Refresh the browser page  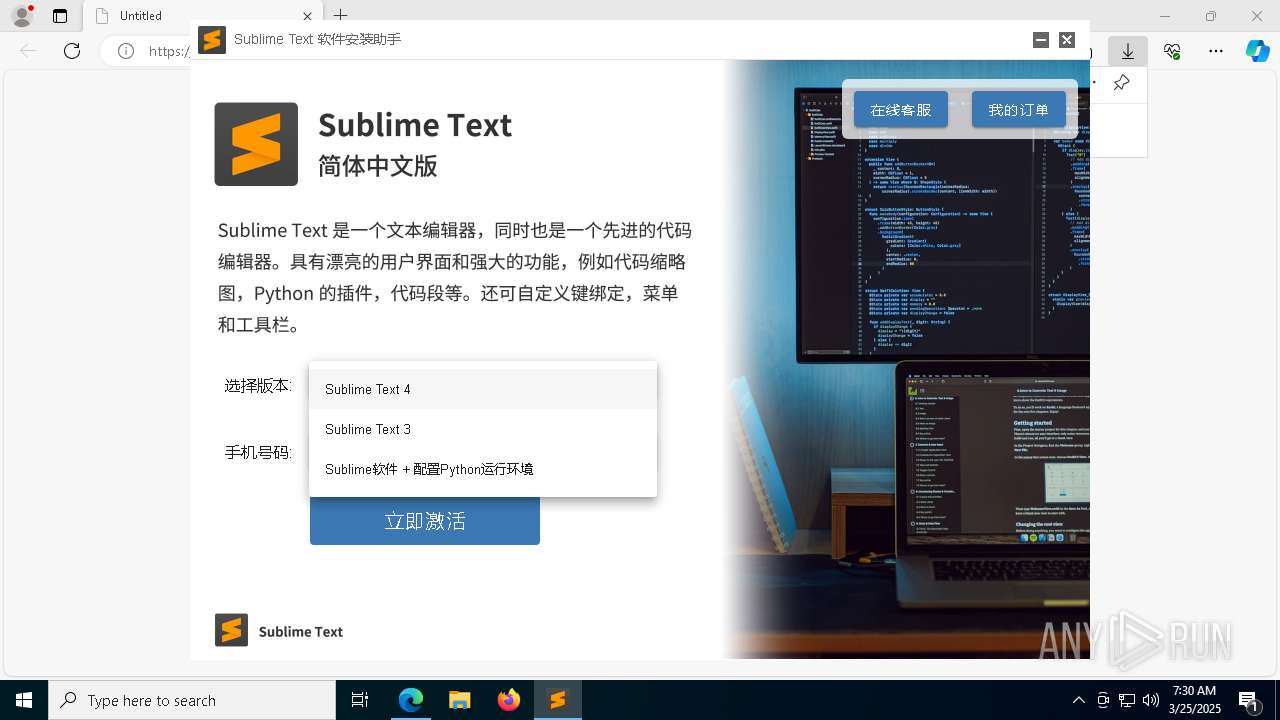pyautogui.click(x=72, y=51)
